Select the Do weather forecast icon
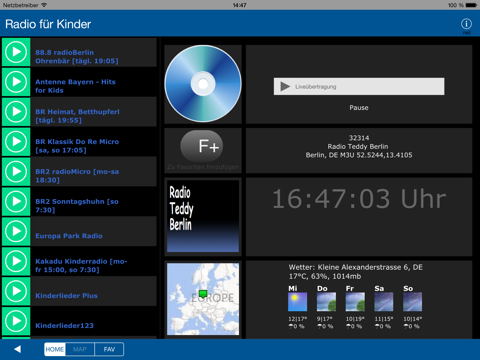 tap(326, 302)
